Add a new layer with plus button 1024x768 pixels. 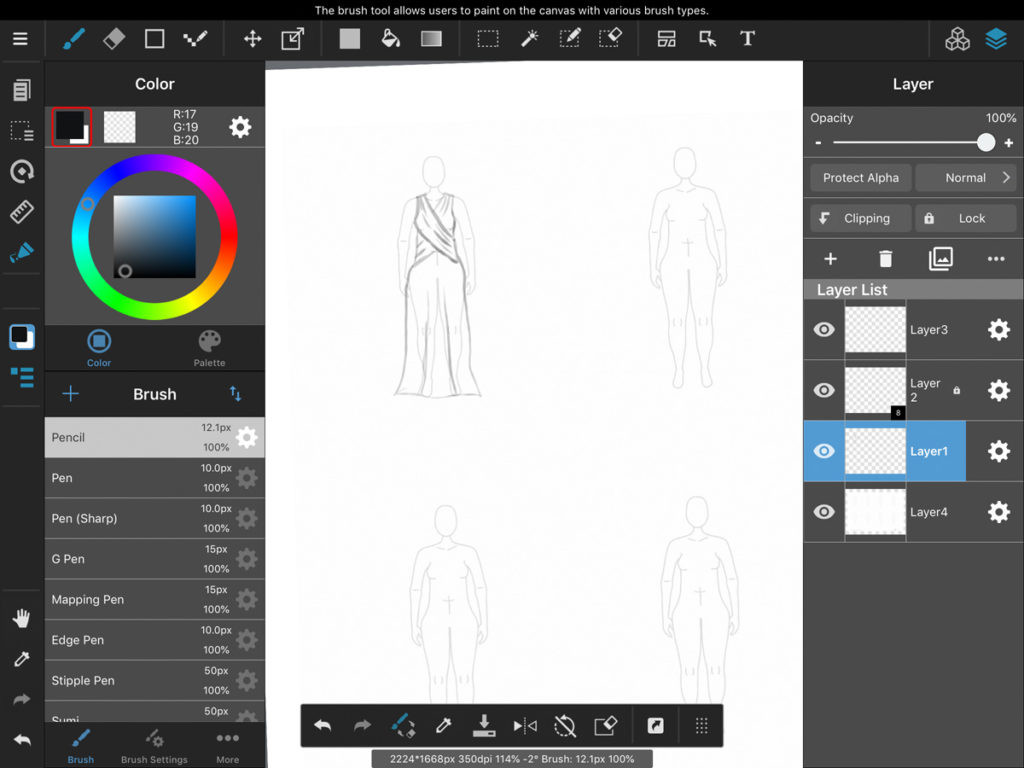pyautogui.click(x=830, y=259)
